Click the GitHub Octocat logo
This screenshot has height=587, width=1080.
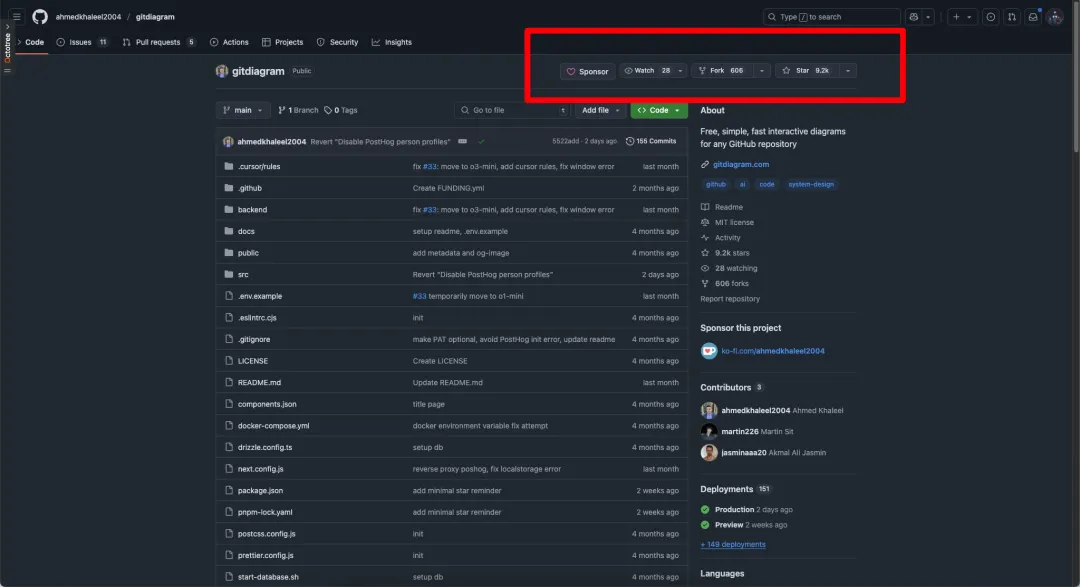(x=38, y=16)
